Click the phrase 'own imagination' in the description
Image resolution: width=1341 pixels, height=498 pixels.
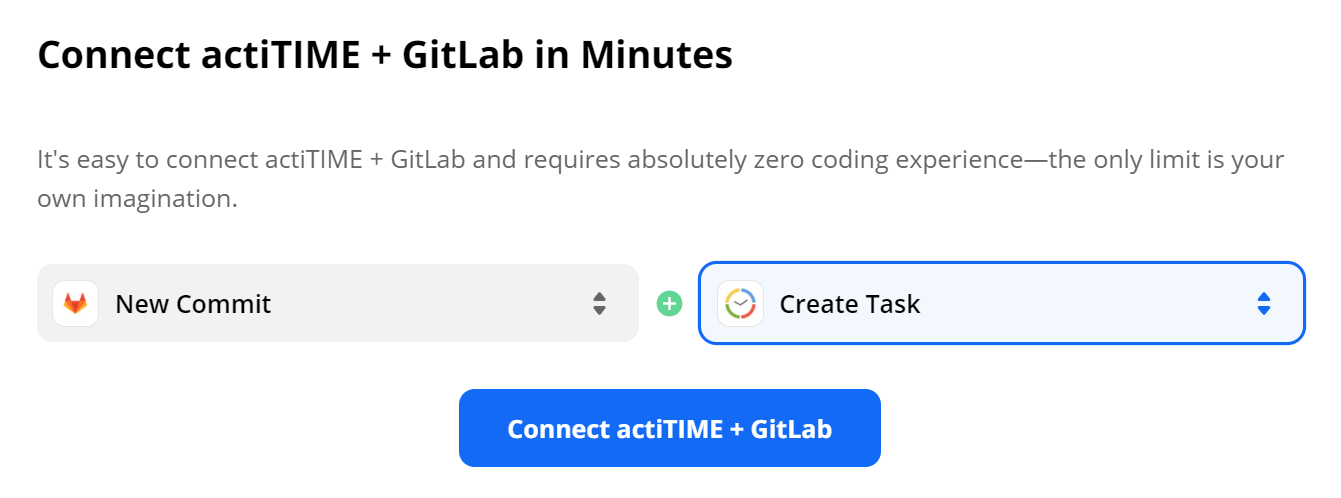pos(136,199)
